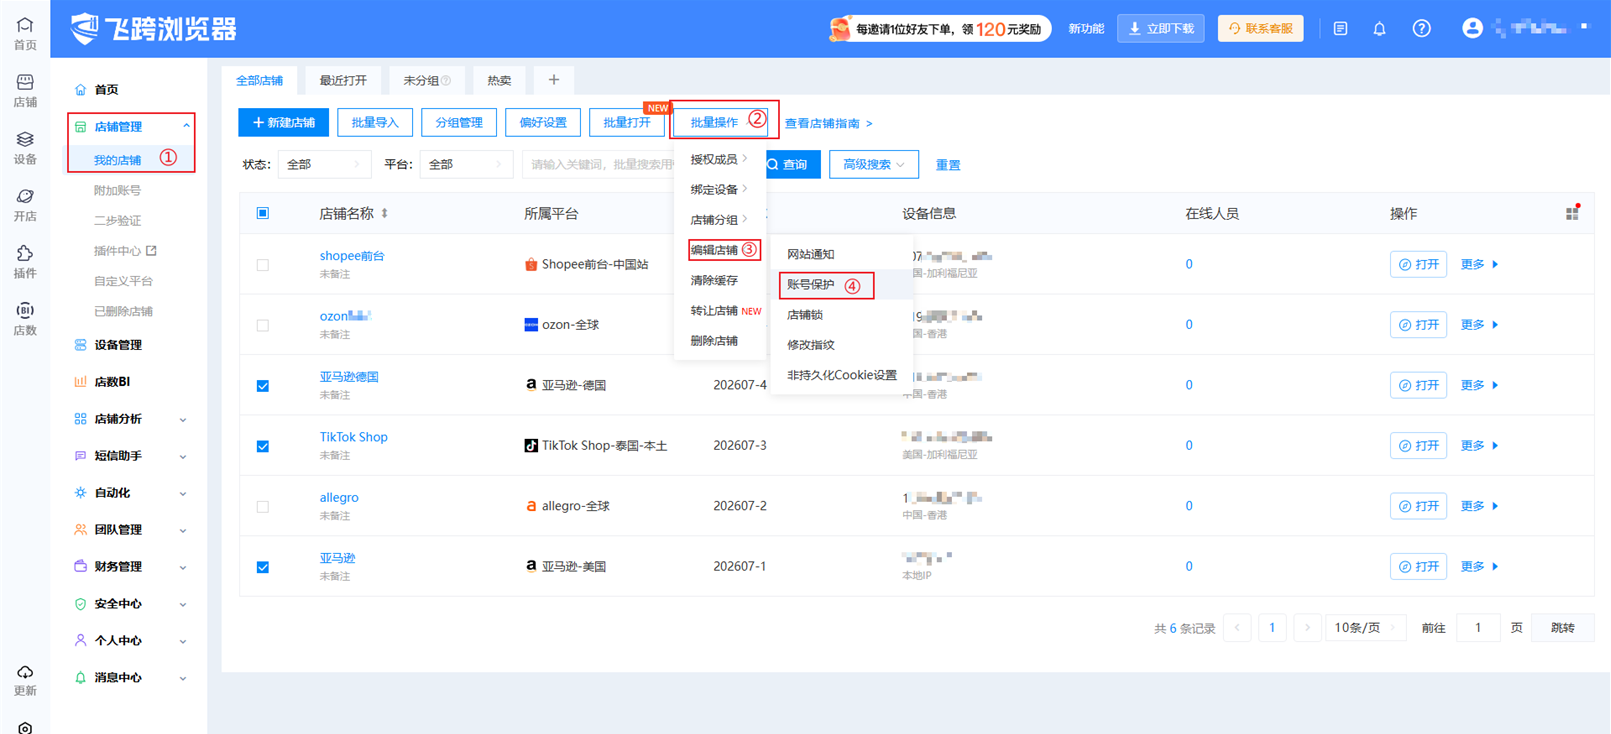Check the ozon row checkbox
The width and height of the screenshot is (1611, 734).
pyautogui.click(x=263, y=325)
